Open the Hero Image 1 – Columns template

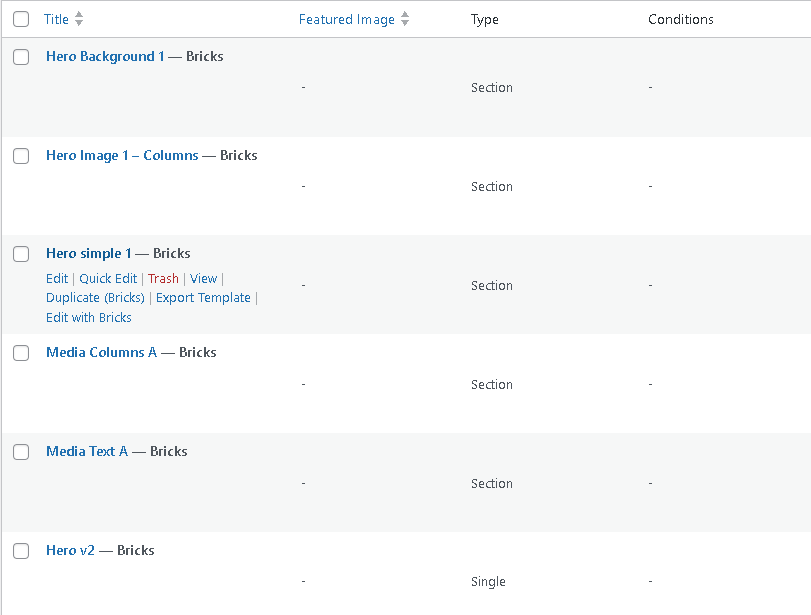(122, 155)
